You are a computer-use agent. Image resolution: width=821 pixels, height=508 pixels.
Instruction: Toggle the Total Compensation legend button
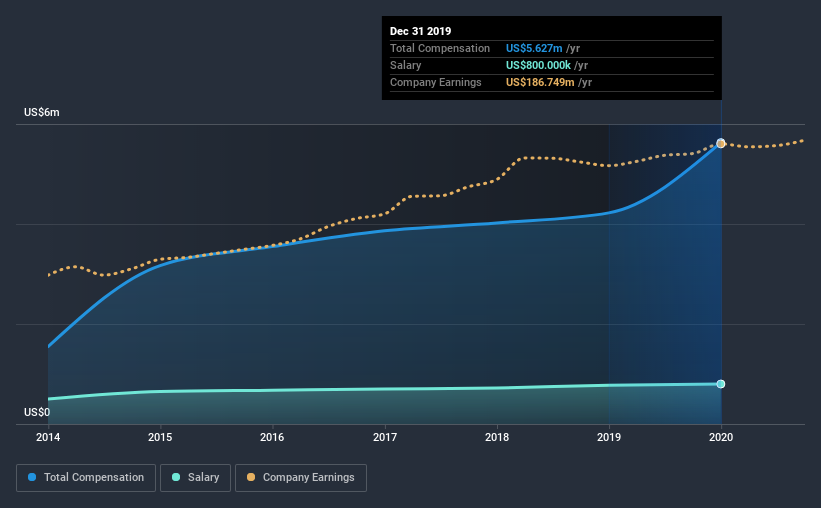pos(86,478)
